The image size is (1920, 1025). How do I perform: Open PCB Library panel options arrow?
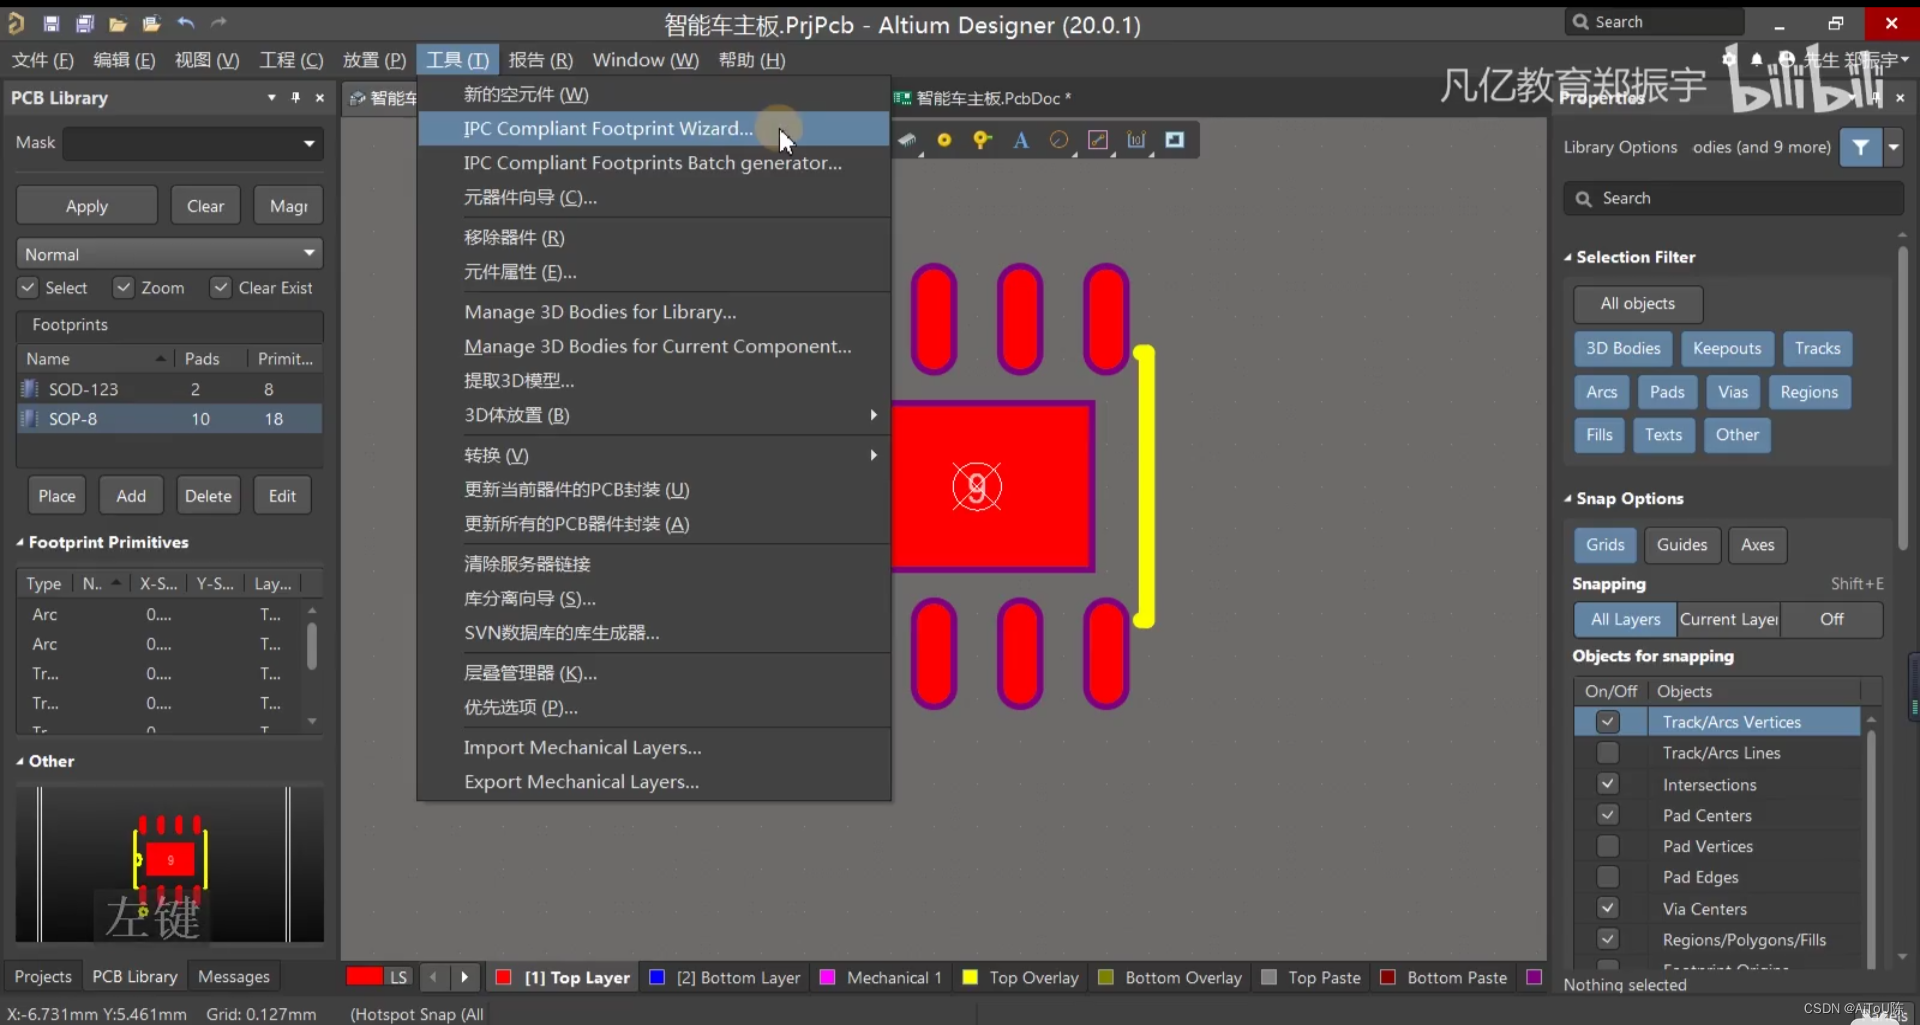tap(271, 97)
